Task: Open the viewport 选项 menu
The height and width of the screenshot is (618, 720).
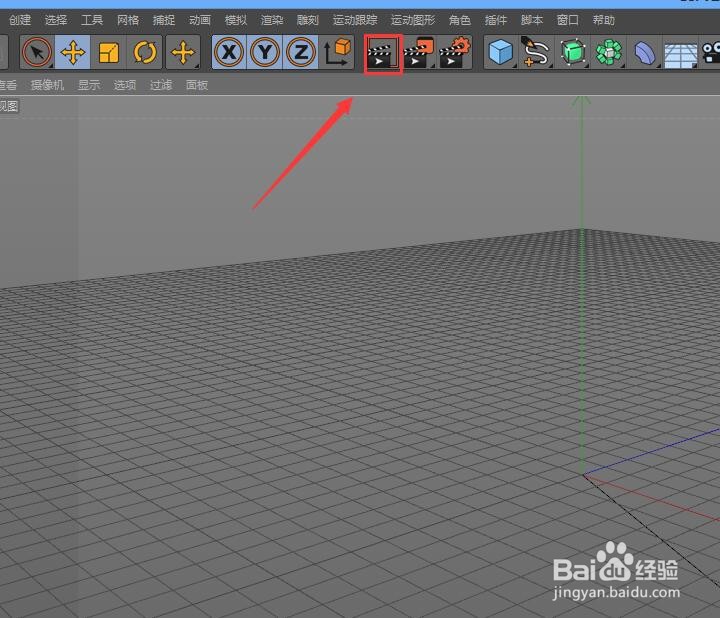Action: click(x=125, y=85)
